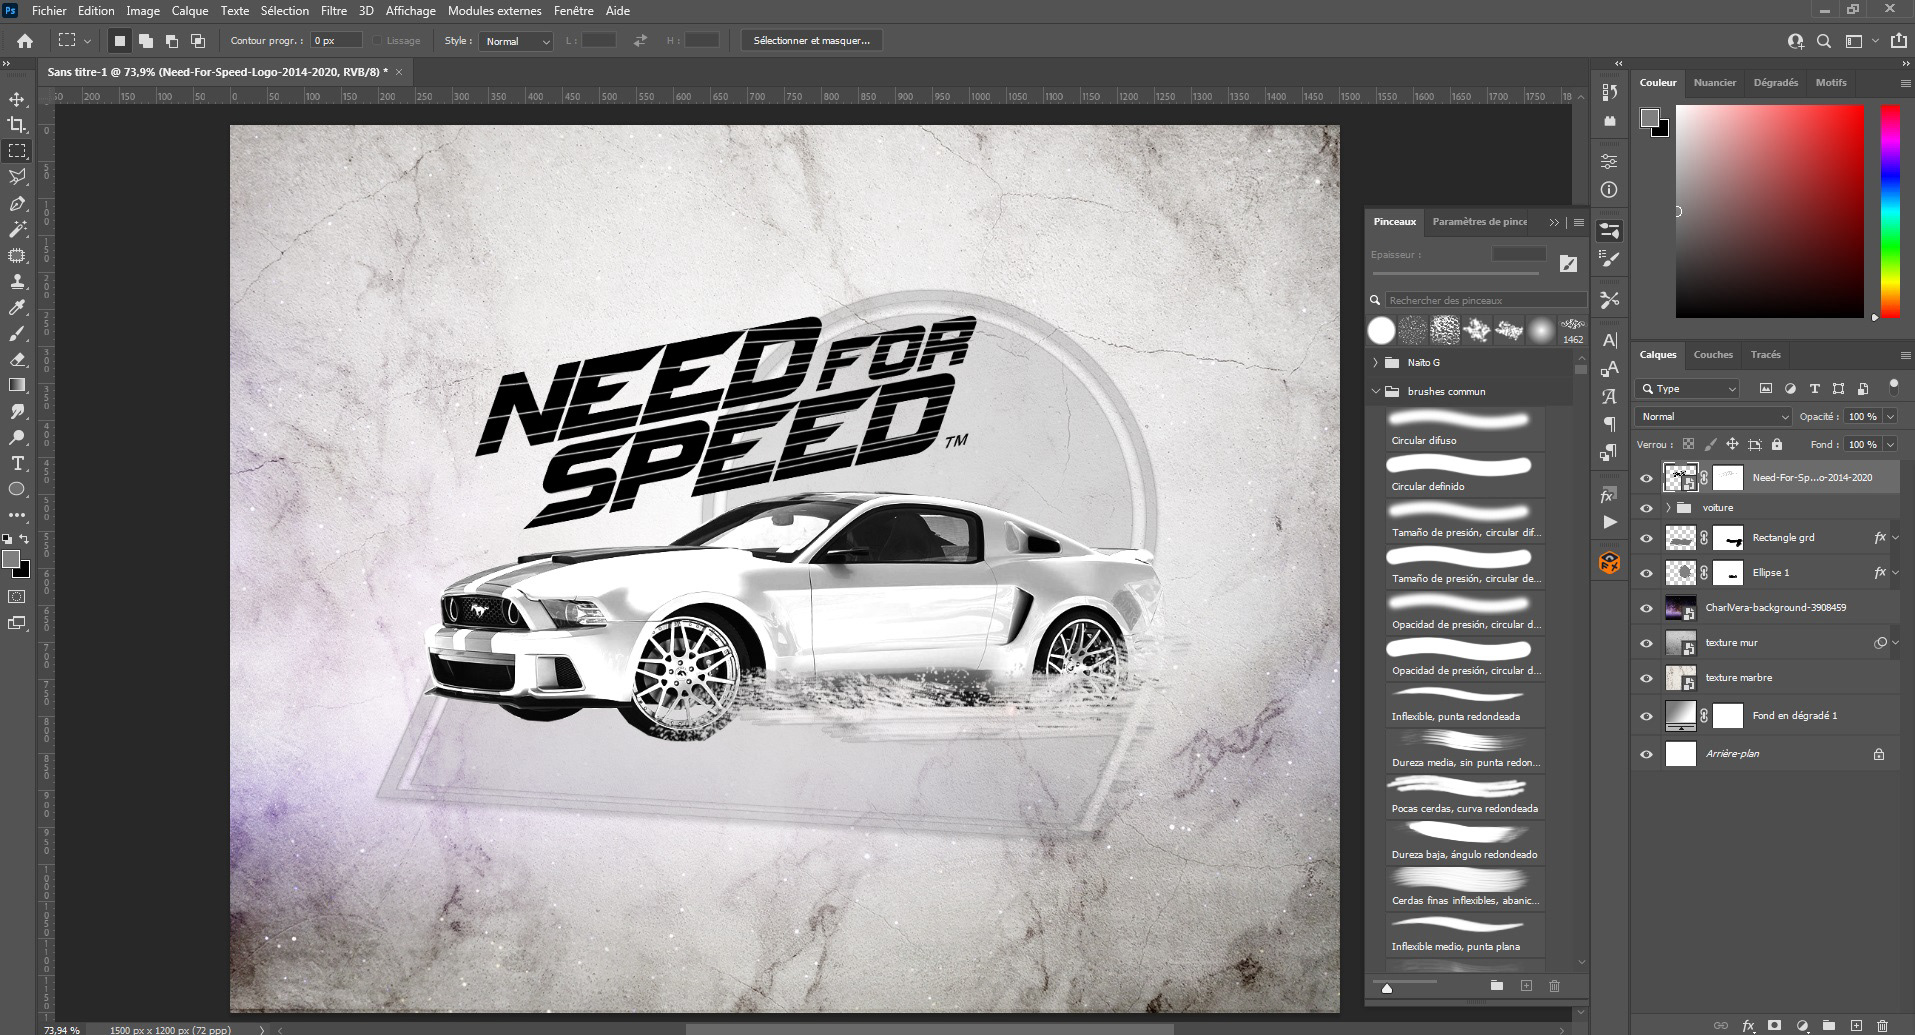This screenshot has height=1035, width=1915.
Task: Hide the Arrière-plan layer
Action: tap(1646, 754)
